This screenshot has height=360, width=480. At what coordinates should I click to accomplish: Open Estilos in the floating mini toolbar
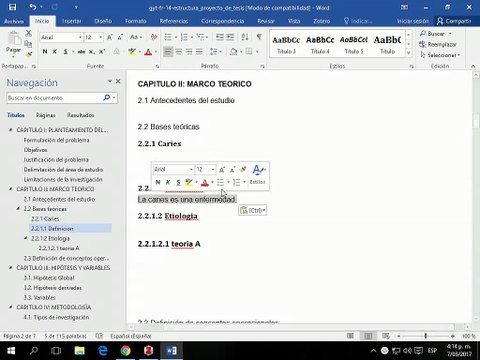pyautogui.click(x=258, y=175)
